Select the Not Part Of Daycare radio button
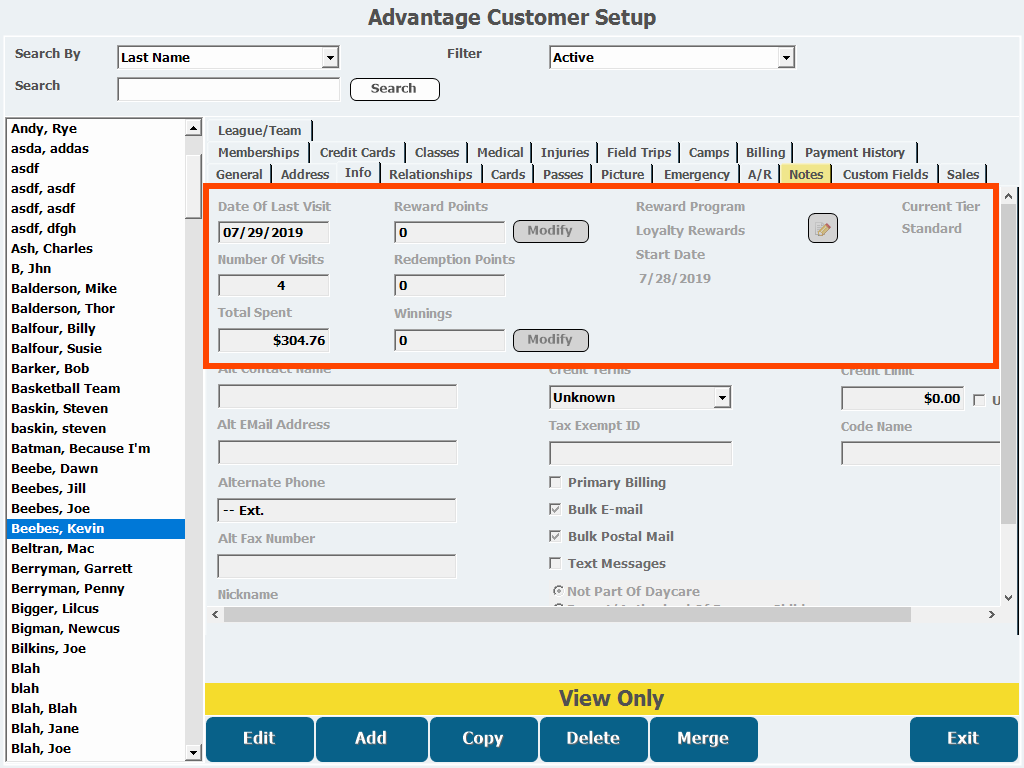 click(557, 592)
